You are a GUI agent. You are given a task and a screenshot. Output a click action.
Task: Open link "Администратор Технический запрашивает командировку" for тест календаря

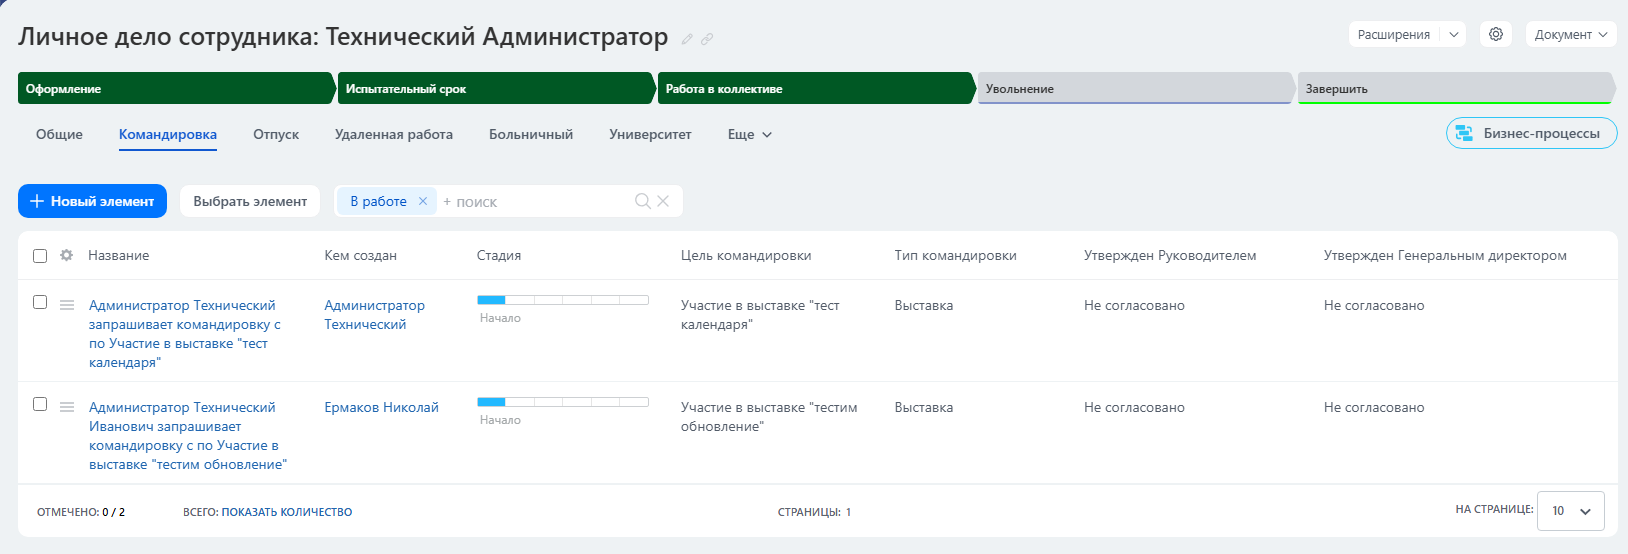pos(184,333)
